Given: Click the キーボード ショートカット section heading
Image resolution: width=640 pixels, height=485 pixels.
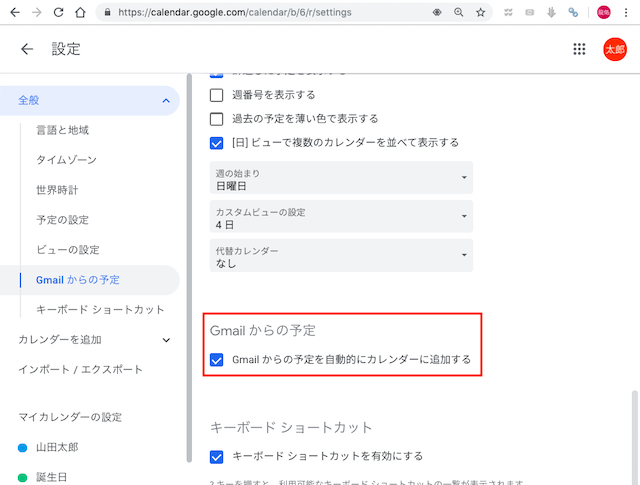Looking at the screenshot, I should point(291,427).
